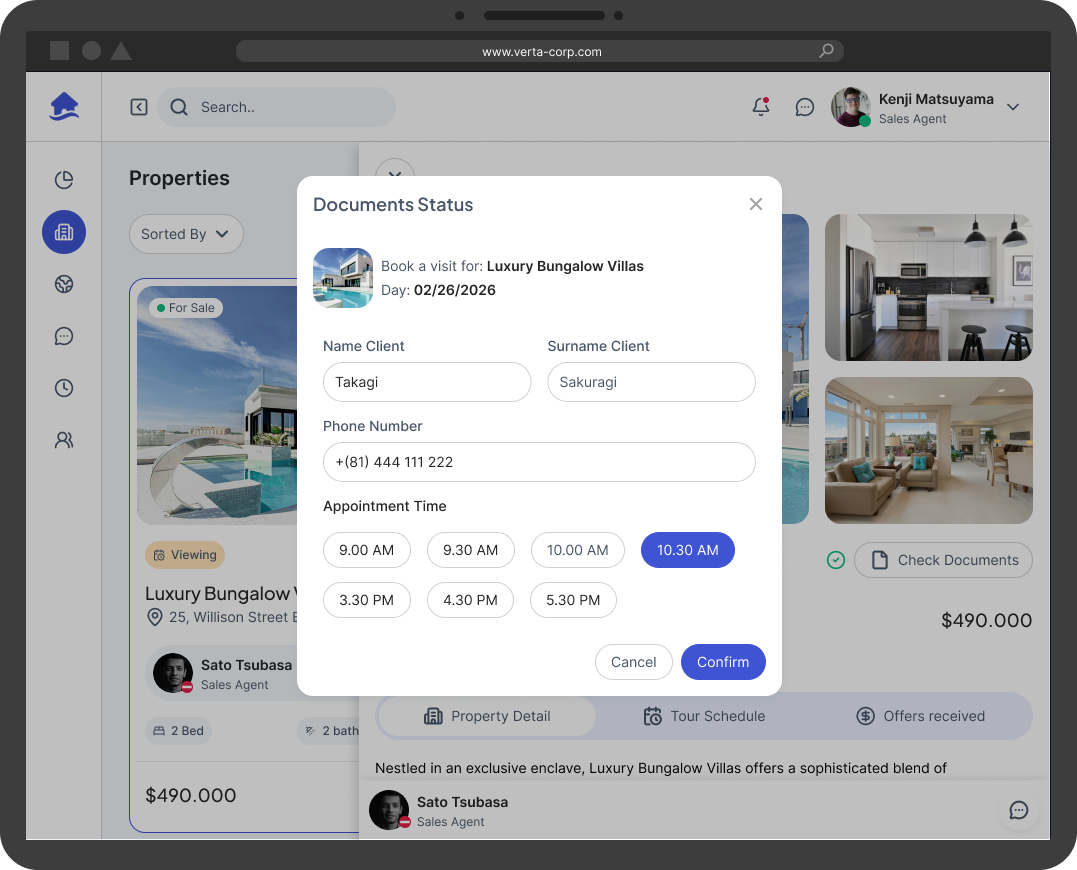1077x870 pixels.
Task: Click Kenji Matsuyama profile avatar
Action: (851, 107)
